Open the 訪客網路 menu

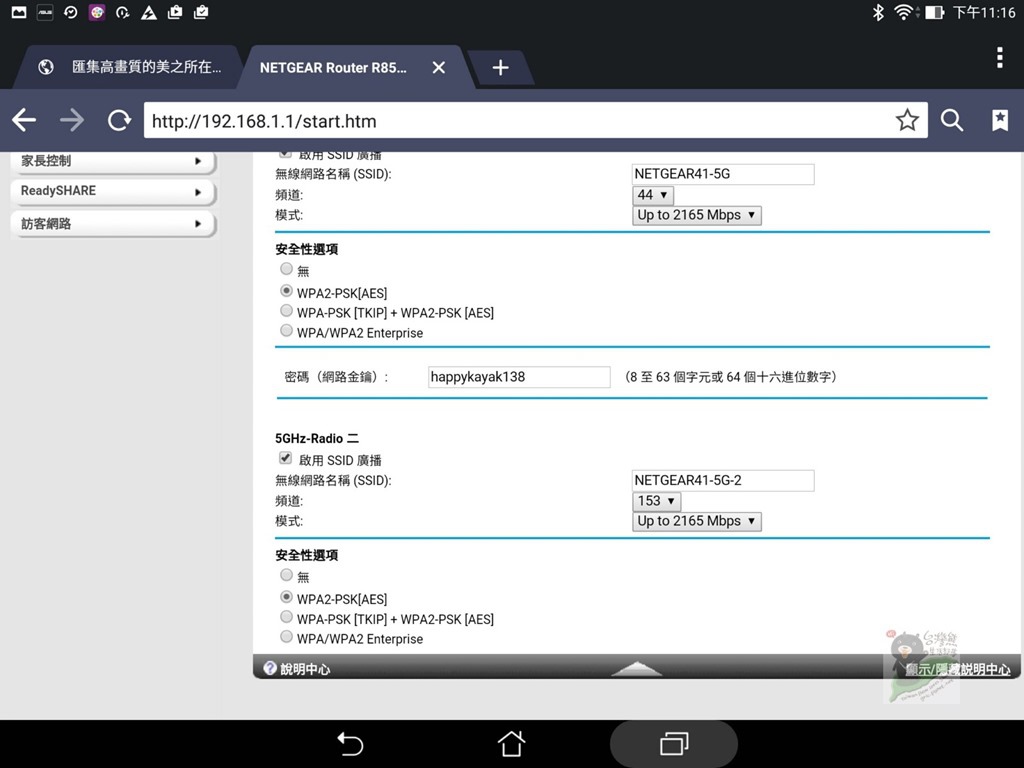(x=112, y=224)
